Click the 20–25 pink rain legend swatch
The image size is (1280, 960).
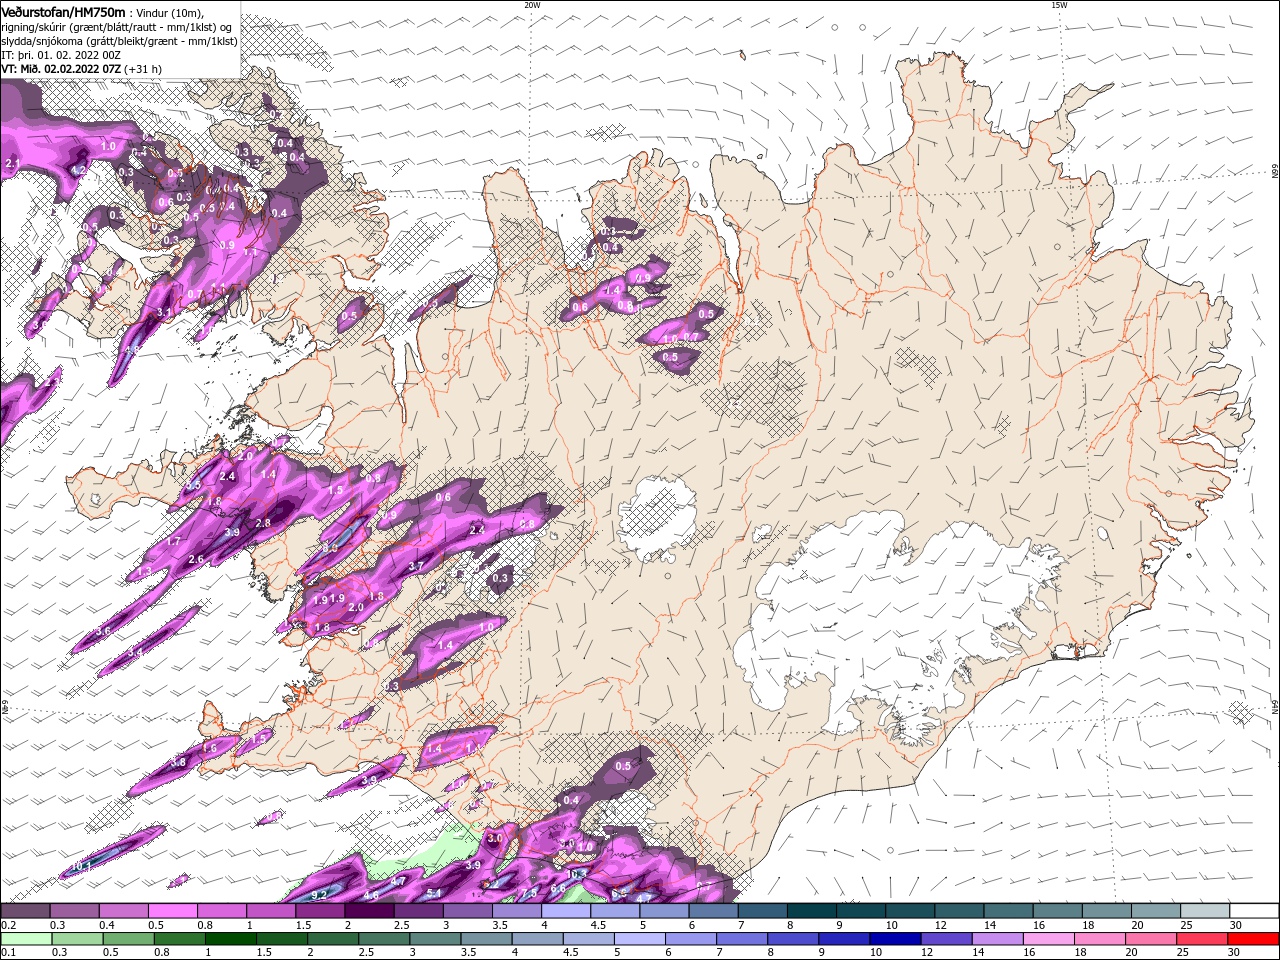[x=1152, y=939]
